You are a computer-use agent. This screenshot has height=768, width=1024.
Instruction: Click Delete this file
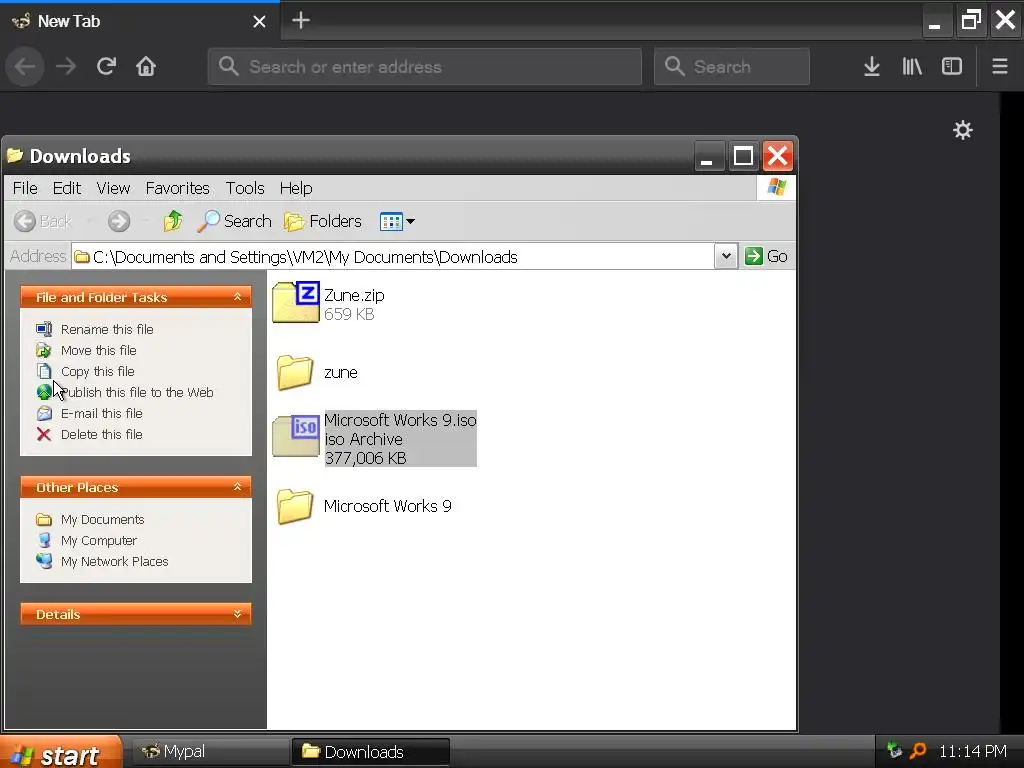(x=101, y=434)
